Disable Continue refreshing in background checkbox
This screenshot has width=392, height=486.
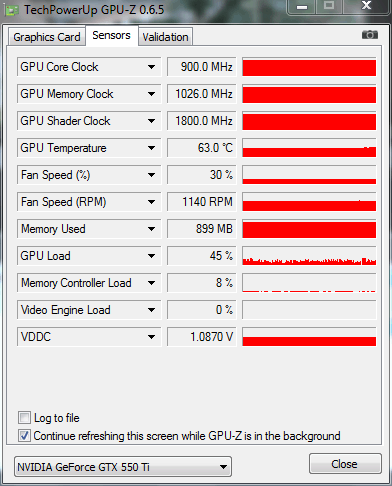(24, 436)
